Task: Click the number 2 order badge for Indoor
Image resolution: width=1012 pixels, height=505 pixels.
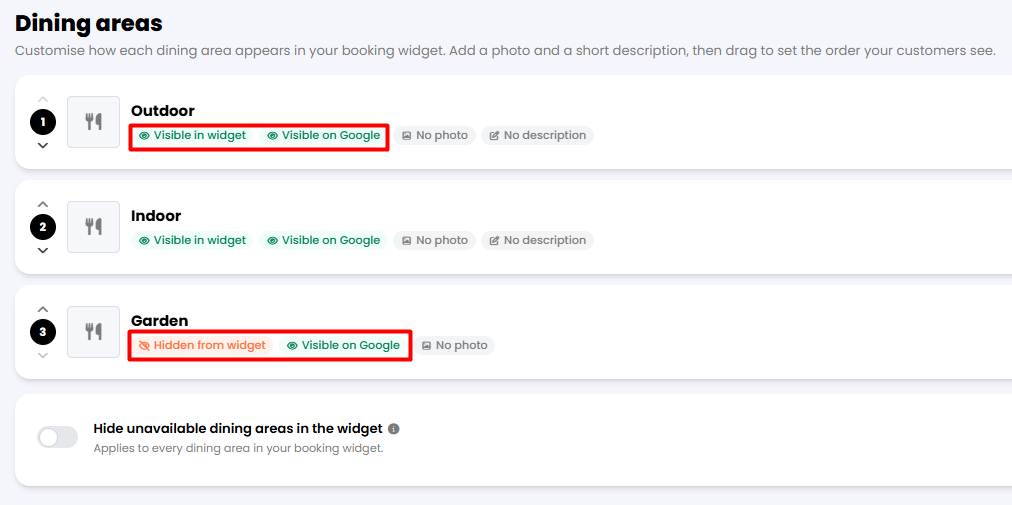Action: coord(43,227)
